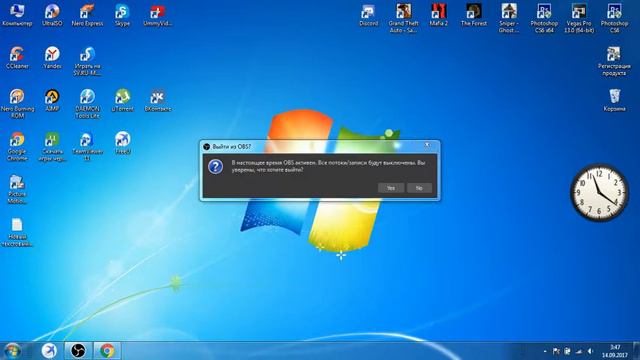Image resolution: width=640 pixels, height=360 pixels.
Task: Select the Recycle Bin icon
Action: [x=614, y=100]
